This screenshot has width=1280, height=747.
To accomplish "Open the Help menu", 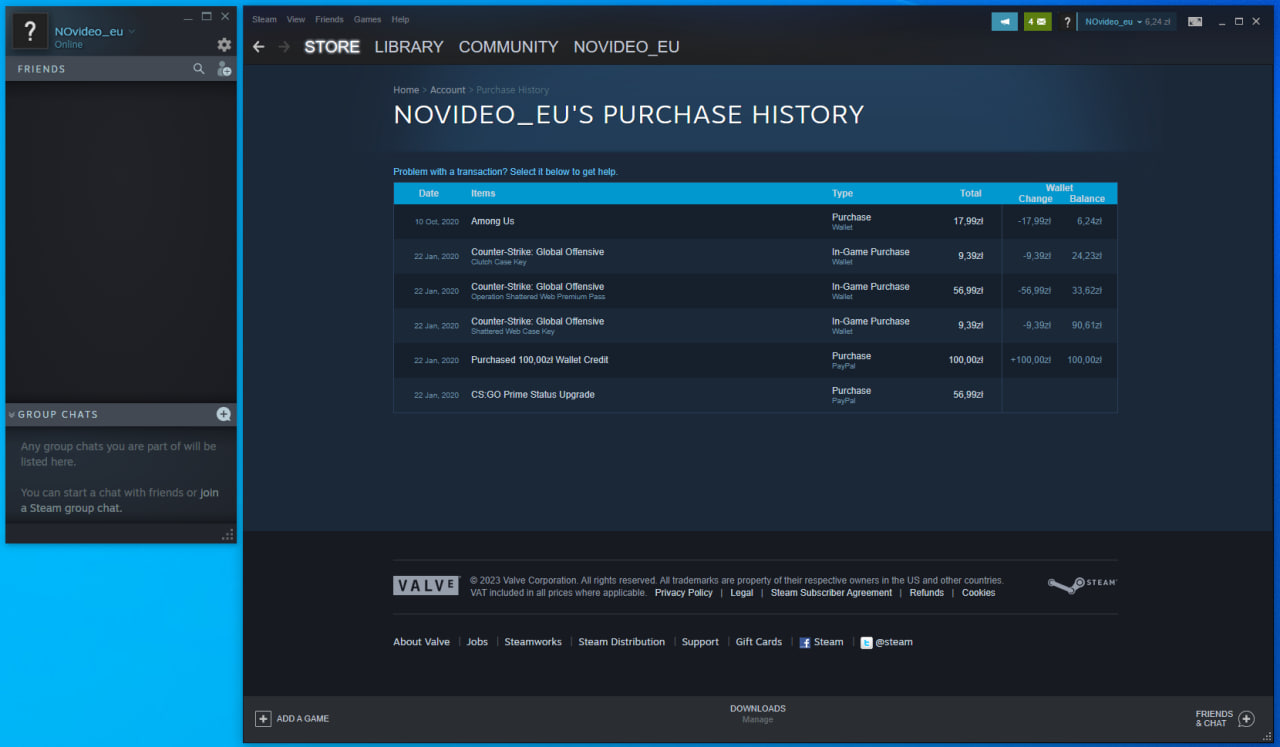I will click(x=400, y=19).
